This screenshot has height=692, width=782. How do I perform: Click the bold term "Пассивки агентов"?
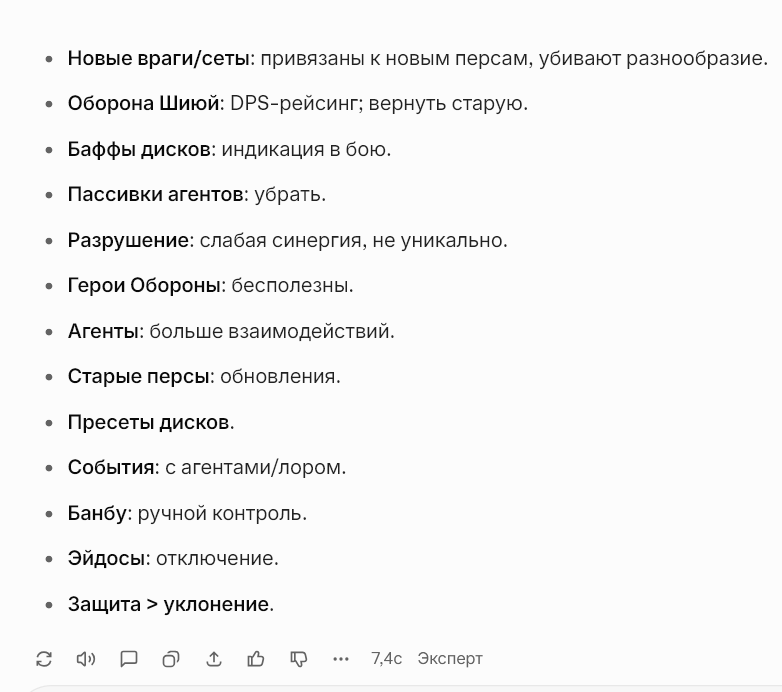pyautogui.click(x=155, y=194)
